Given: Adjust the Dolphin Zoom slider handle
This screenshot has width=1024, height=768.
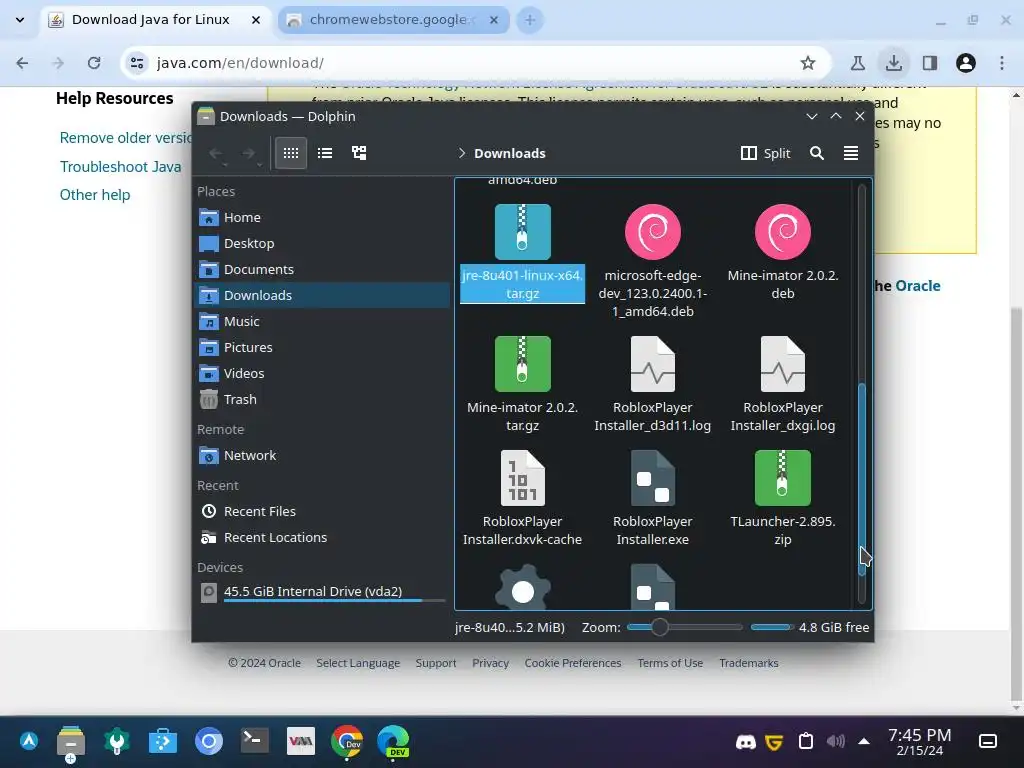Looking at the screenshot, I should click(660, 627).
